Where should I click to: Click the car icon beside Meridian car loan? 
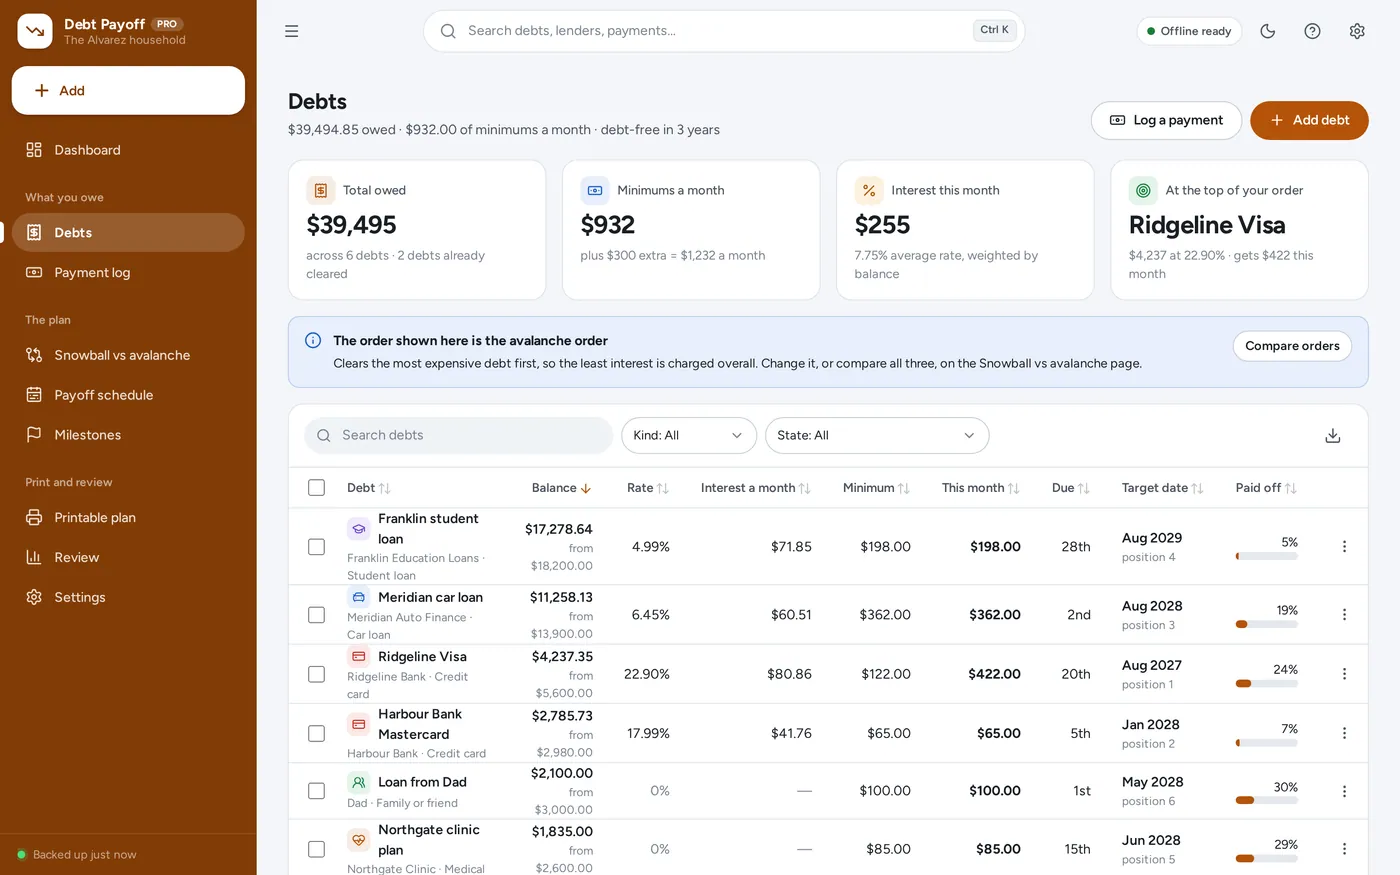coord(359,597)
